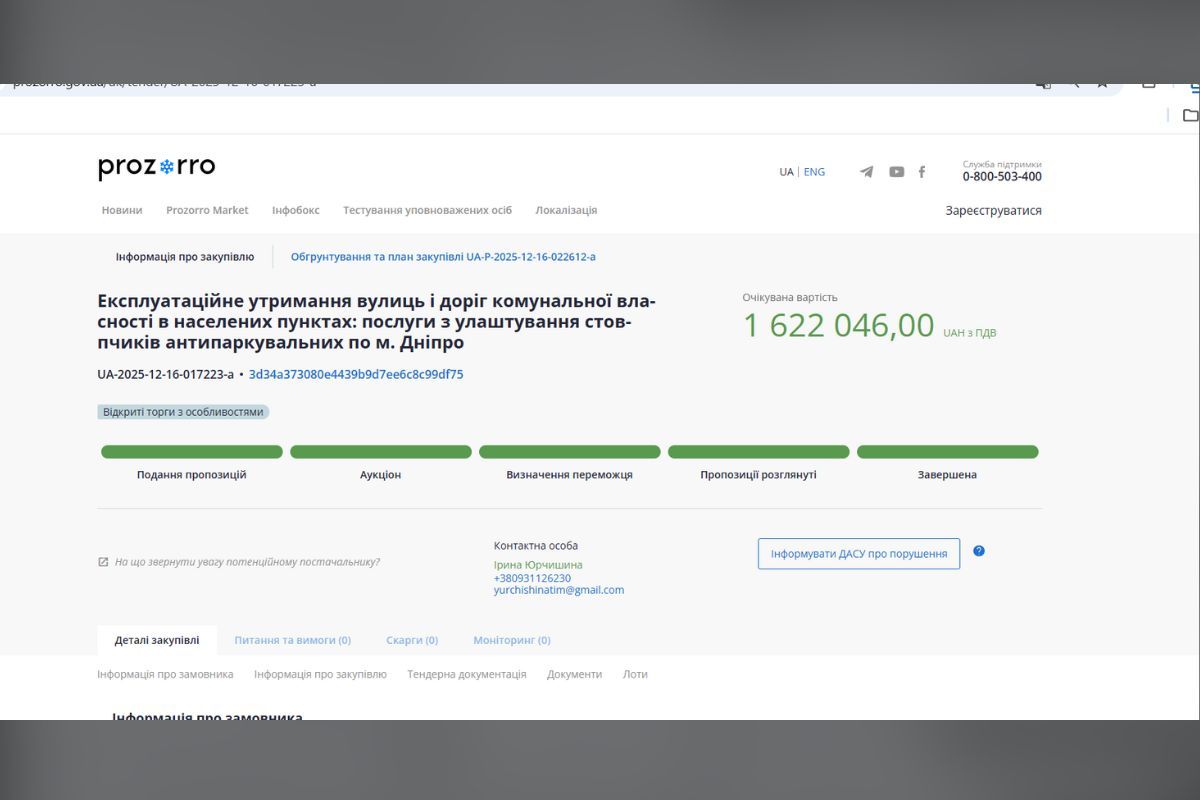
Task: Open the Обгрунтування та план закупівлі link
Action: pos(442,256)
